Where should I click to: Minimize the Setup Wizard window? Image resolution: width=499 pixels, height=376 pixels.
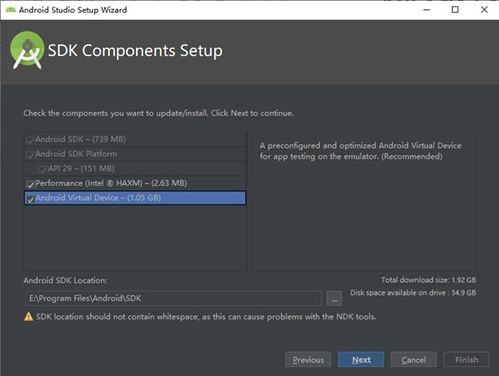point(426,10)
